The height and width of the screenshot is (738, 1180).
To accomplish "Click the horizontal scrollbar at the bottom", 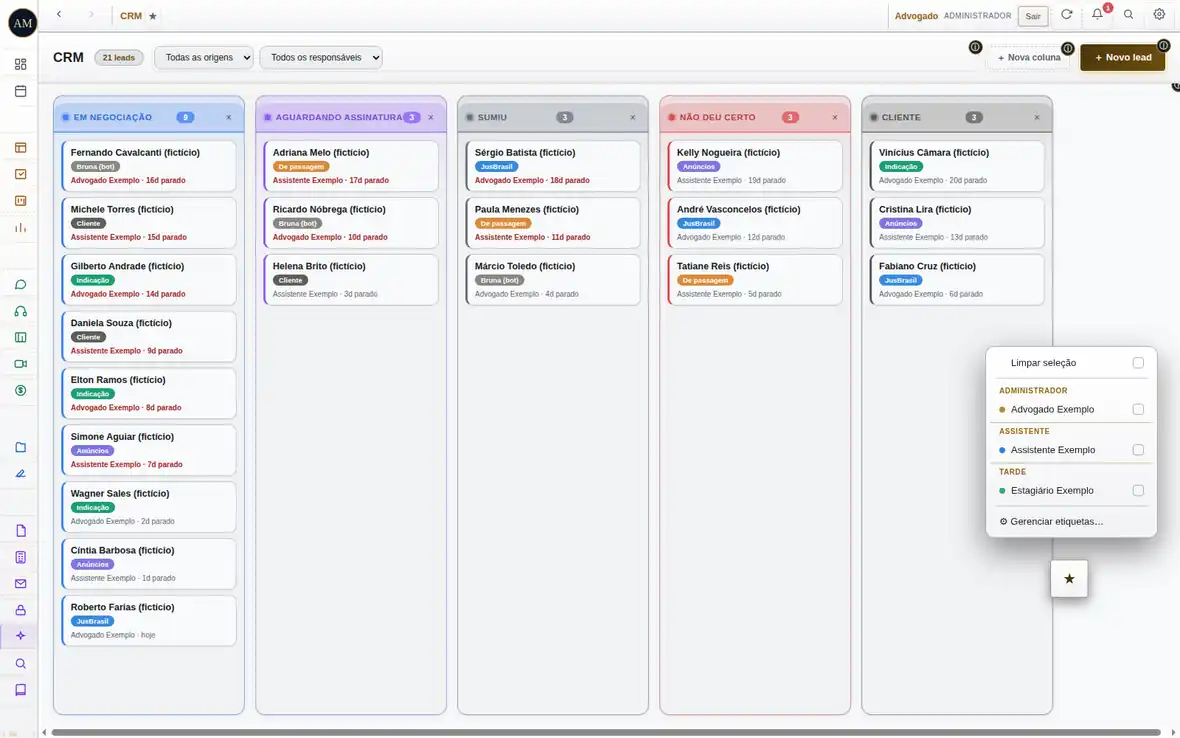I will click(606, 732).
